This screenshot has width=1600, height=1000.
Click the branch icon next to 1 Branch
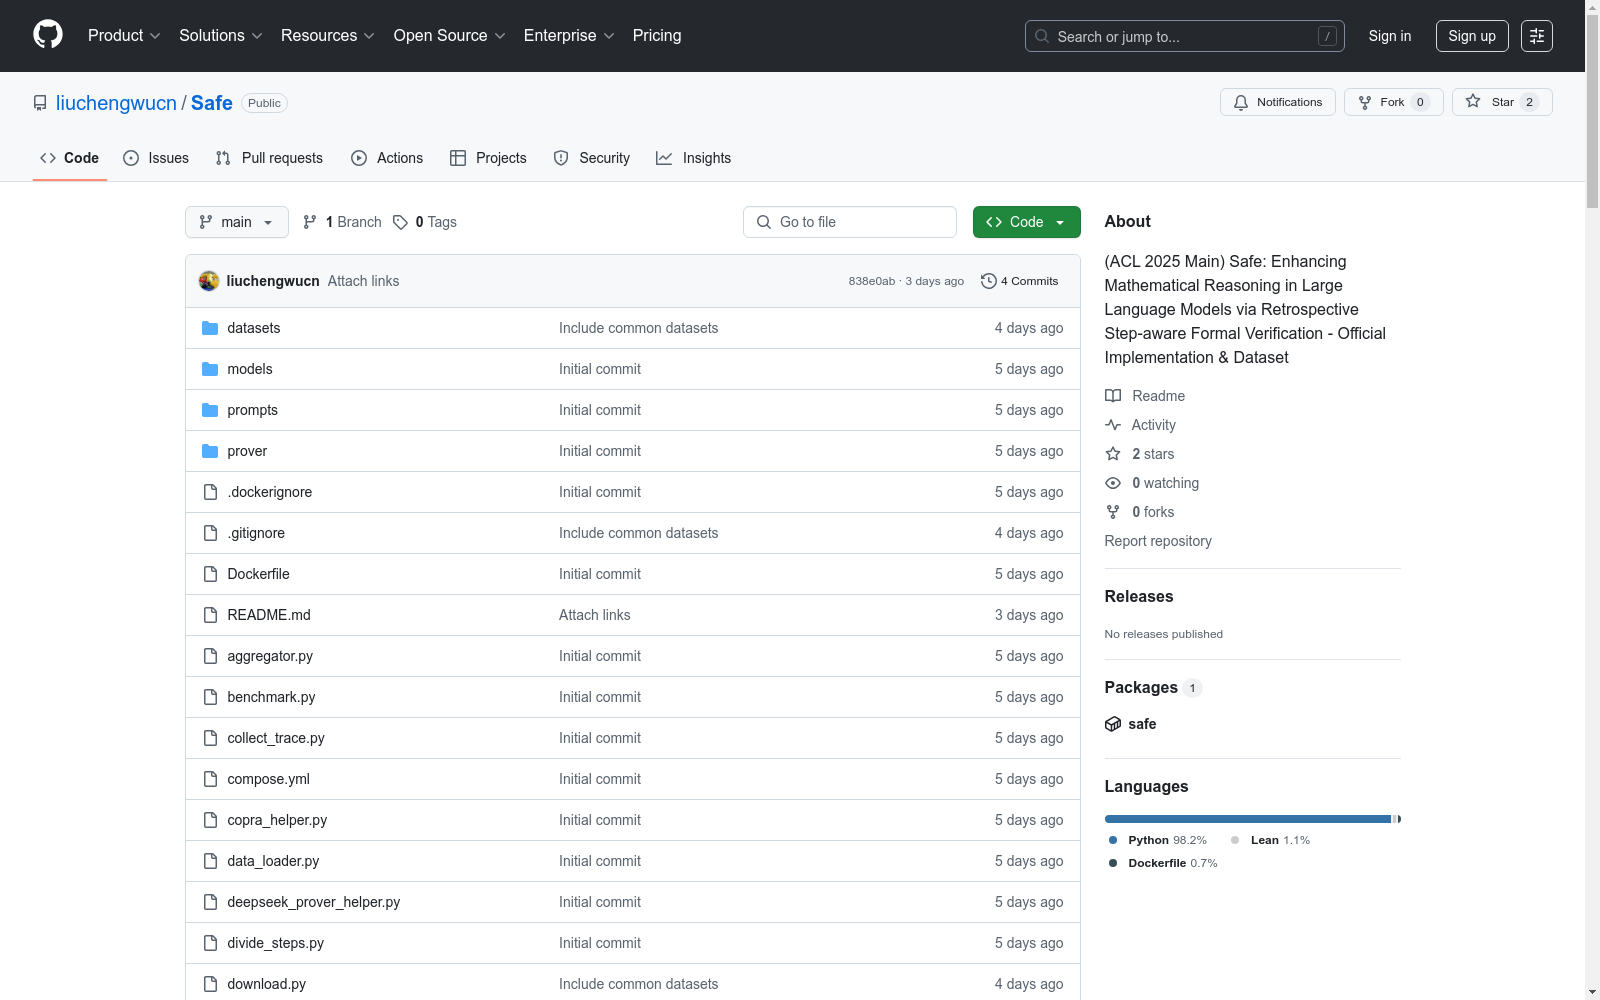pos(310,222)
